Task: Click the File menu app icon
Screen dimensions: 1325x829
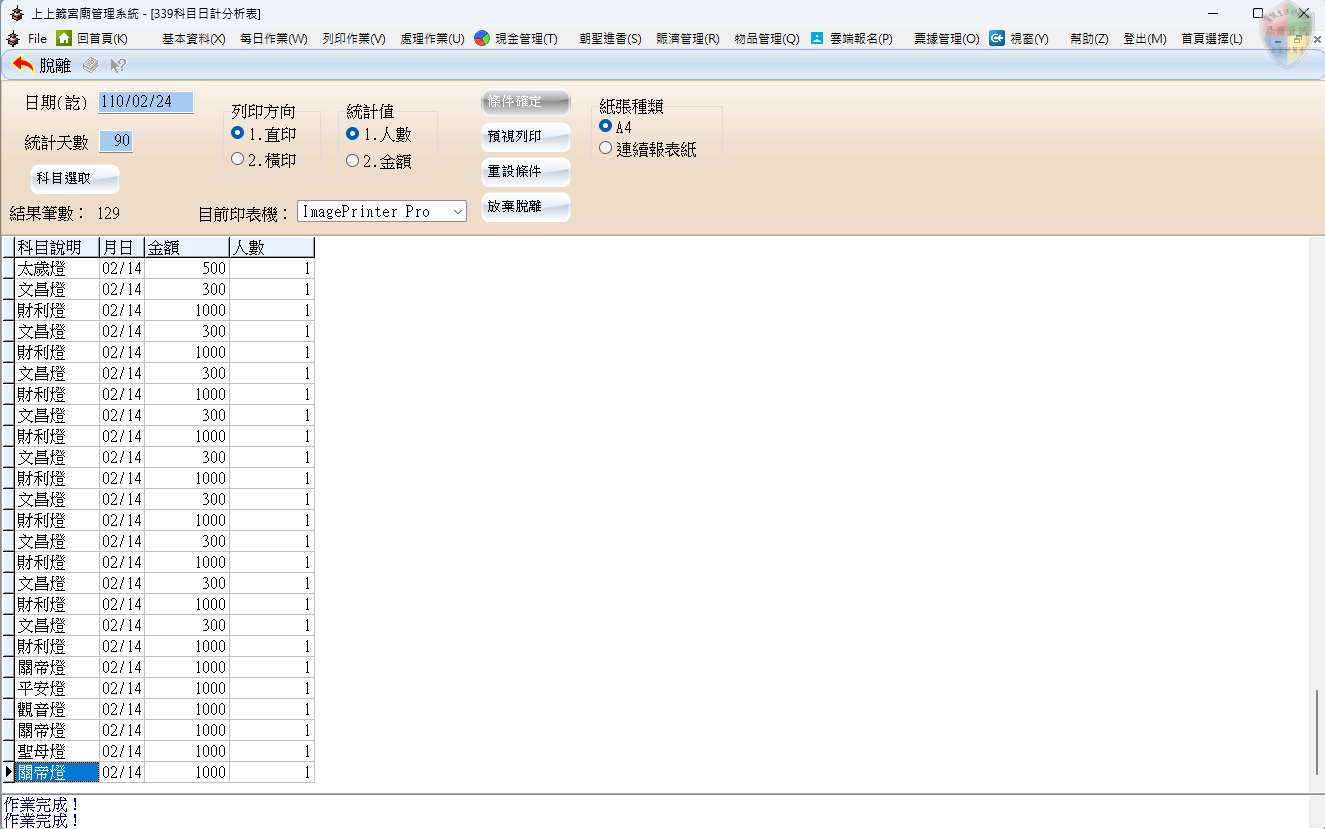Action: tap(13, 38)
